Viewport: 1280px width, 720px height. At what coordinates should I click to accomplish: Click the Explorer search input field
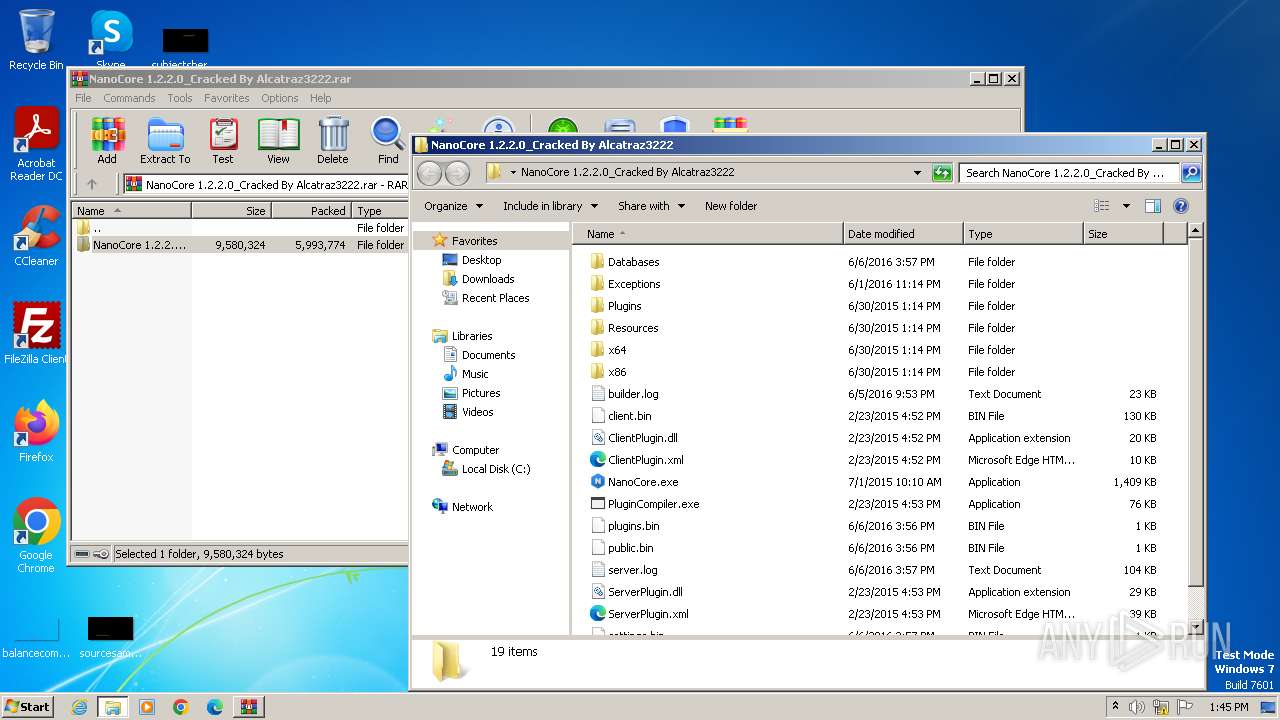tap(1068, 173)
